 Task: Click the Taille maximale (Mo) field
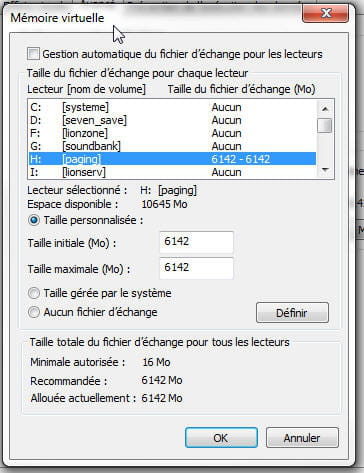pos(196,268)
